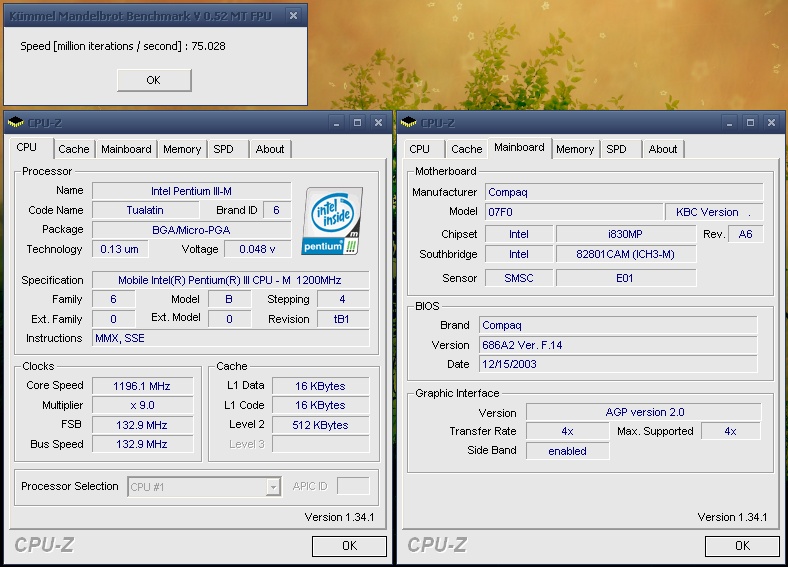The height and width of the screenshot is (567, 788).
Task: Click the 'Mobile Intel(R) Pentium(R) III CPU - M 1200MHz' specification
Action: (230, 280)
